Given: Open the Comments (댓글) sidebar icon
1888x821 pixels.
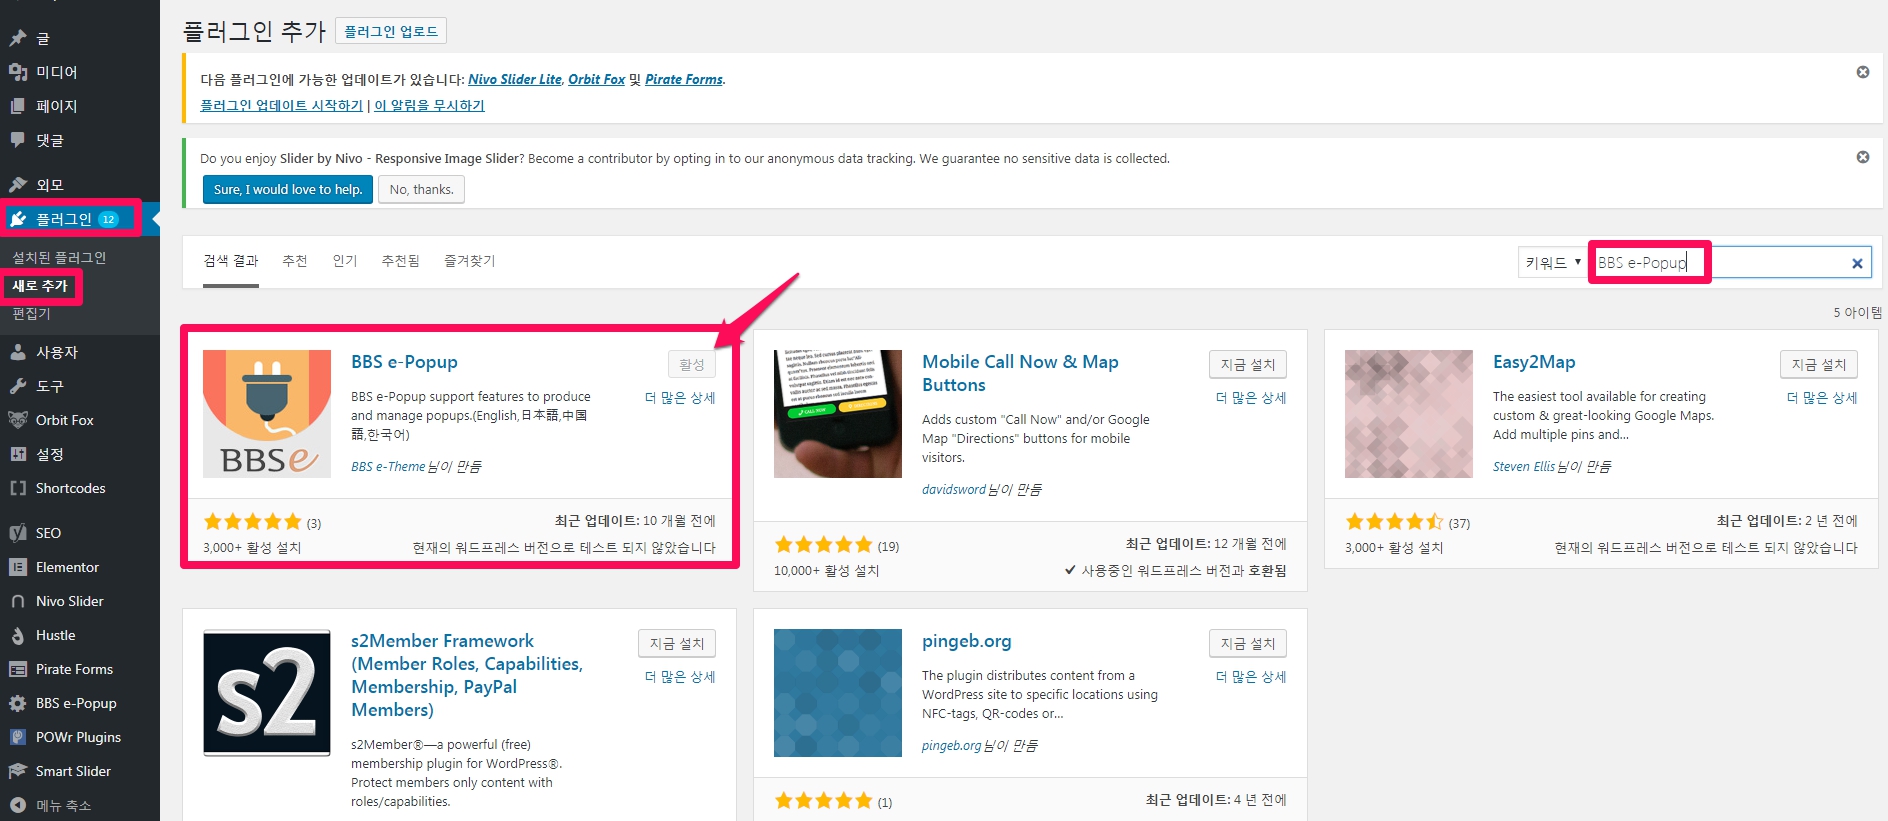Looking at the screenshot, I should (18, 140).
